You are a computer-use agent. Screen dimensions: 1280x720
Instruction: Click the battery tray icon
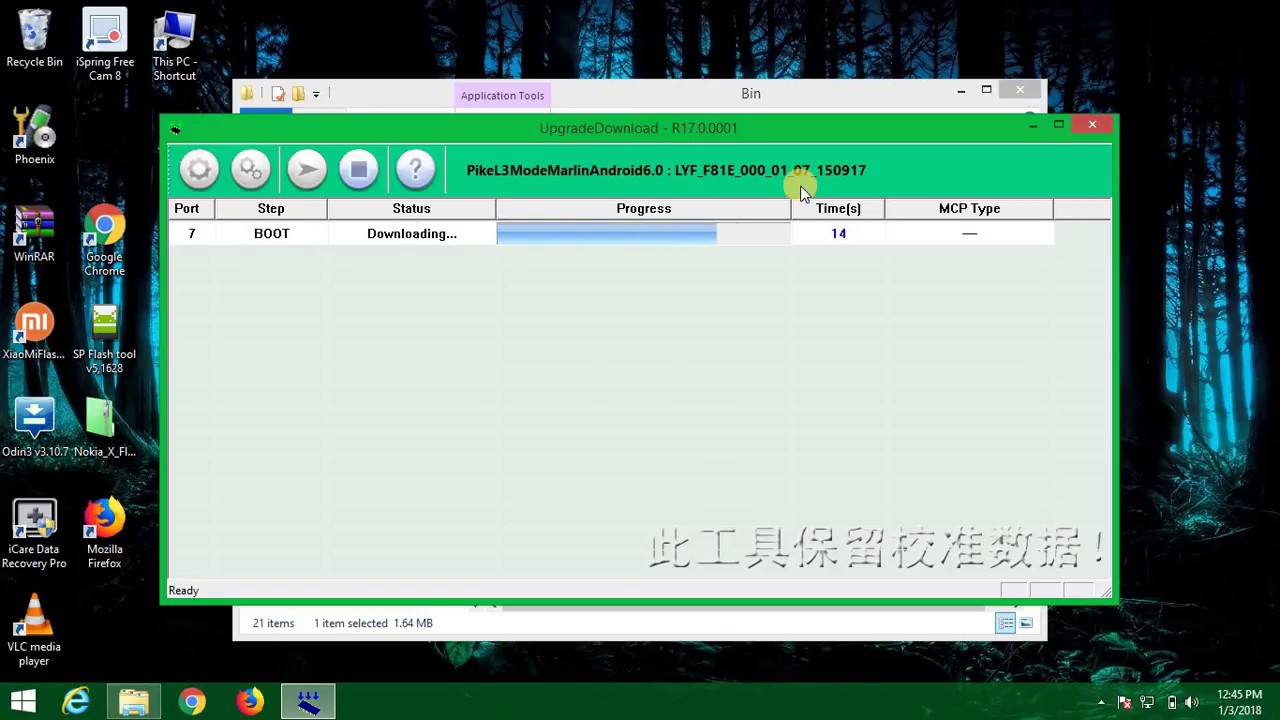[1171, 702]
